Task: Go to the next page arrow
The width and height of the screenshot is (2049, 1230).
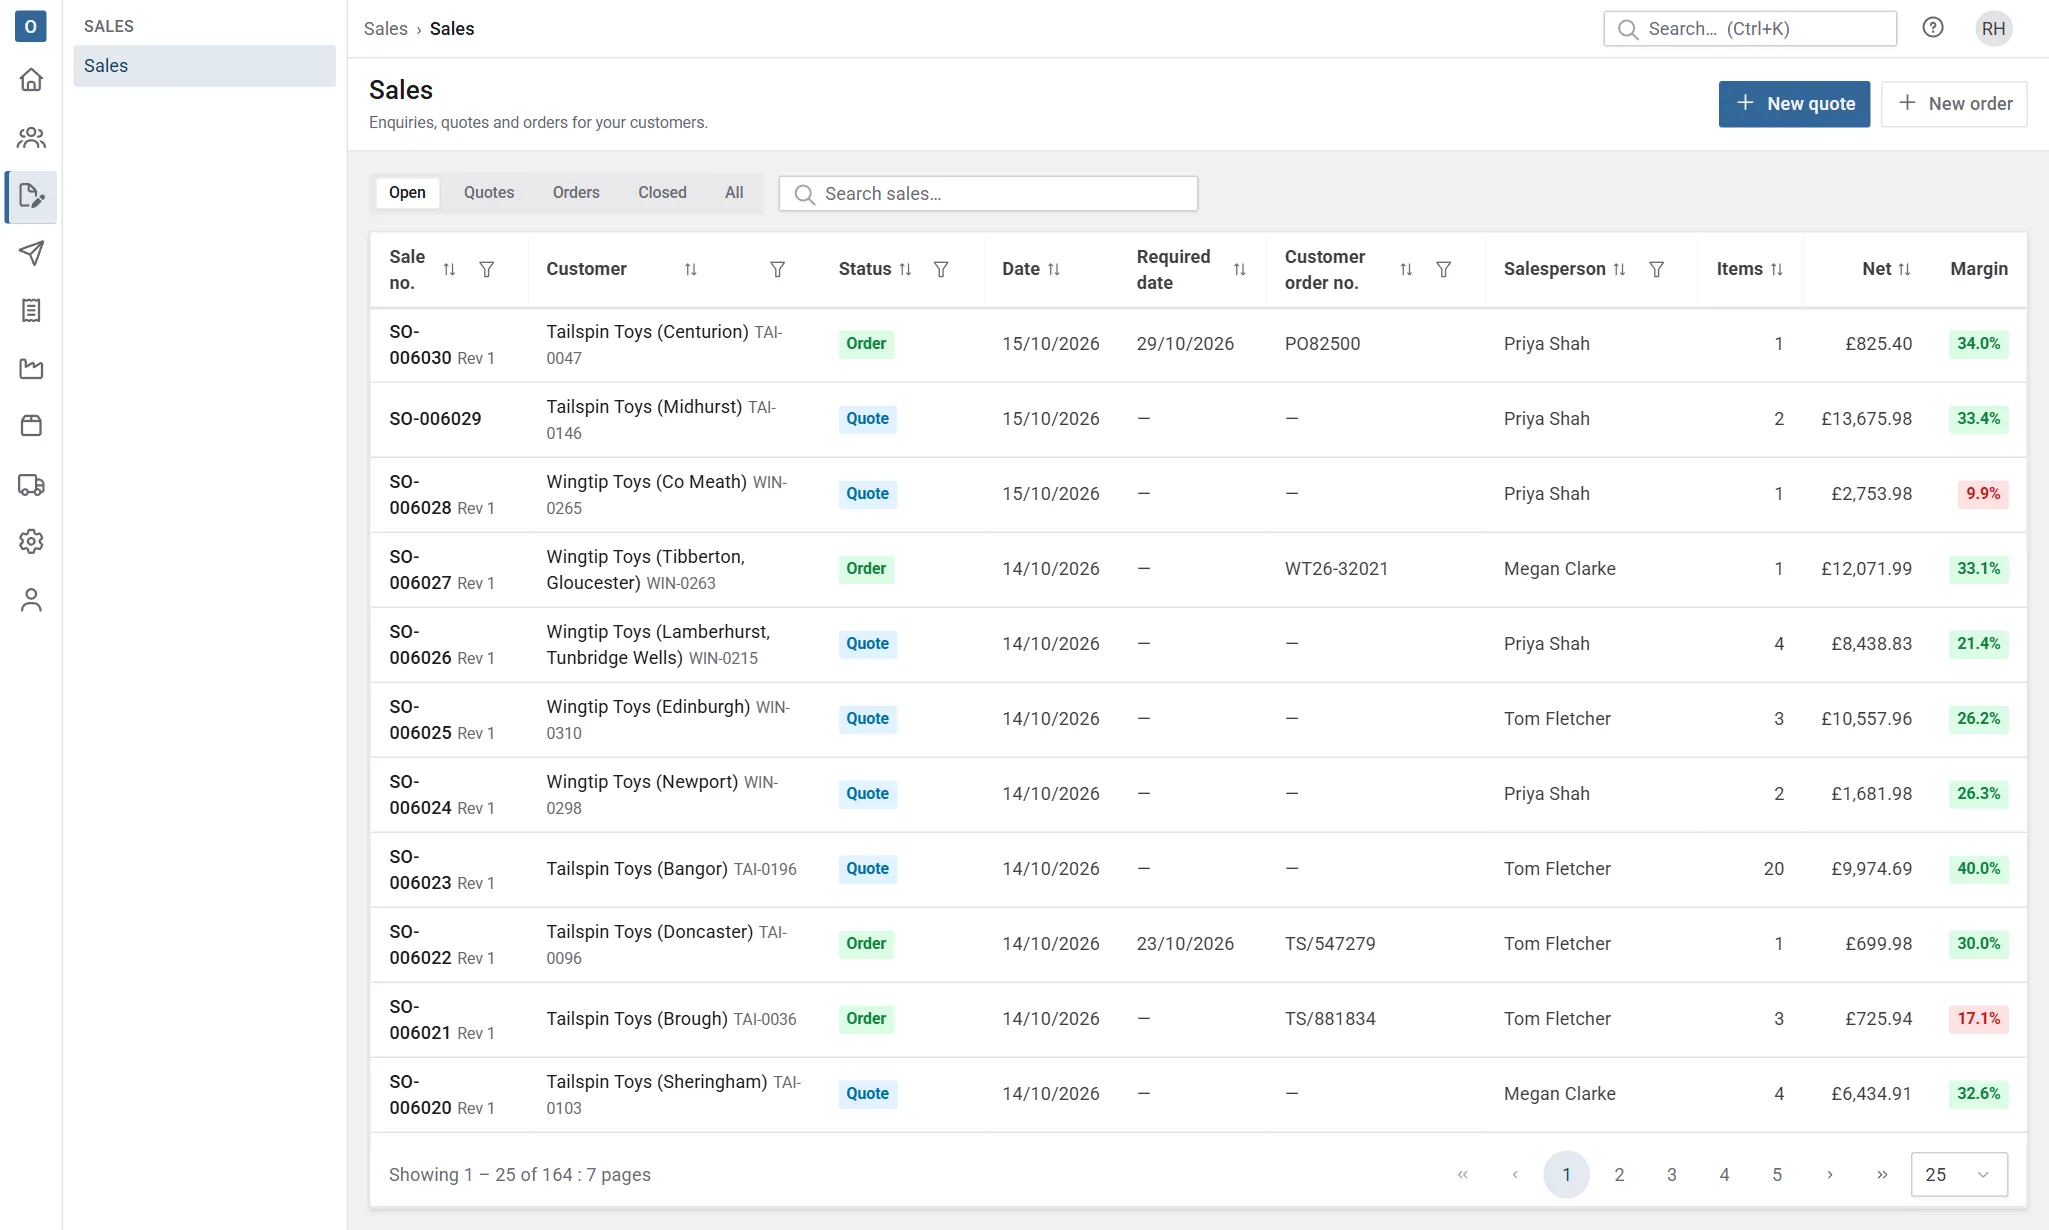Action: pyautogui.click(x=1830, y=1175)
